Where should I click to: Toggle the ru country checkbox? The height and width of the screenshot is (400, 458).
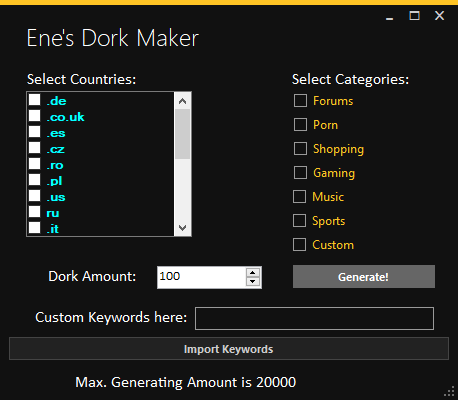pos(35,212)
